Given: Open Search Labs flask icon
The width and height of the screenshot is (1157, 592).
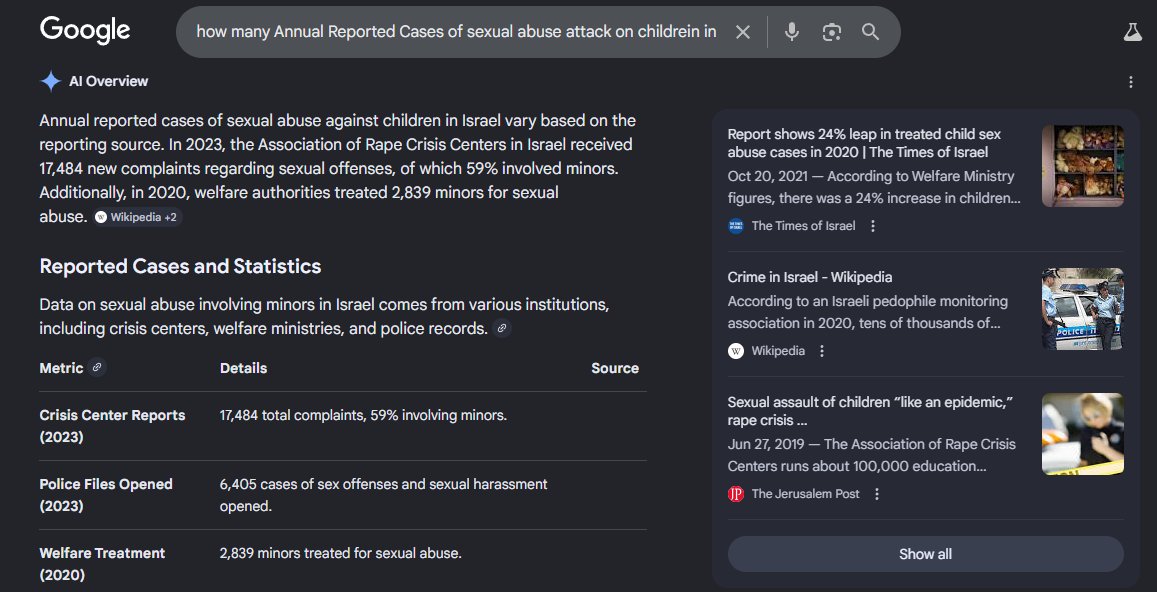Looking at the screenshot, I should [x=1133, y=31].
